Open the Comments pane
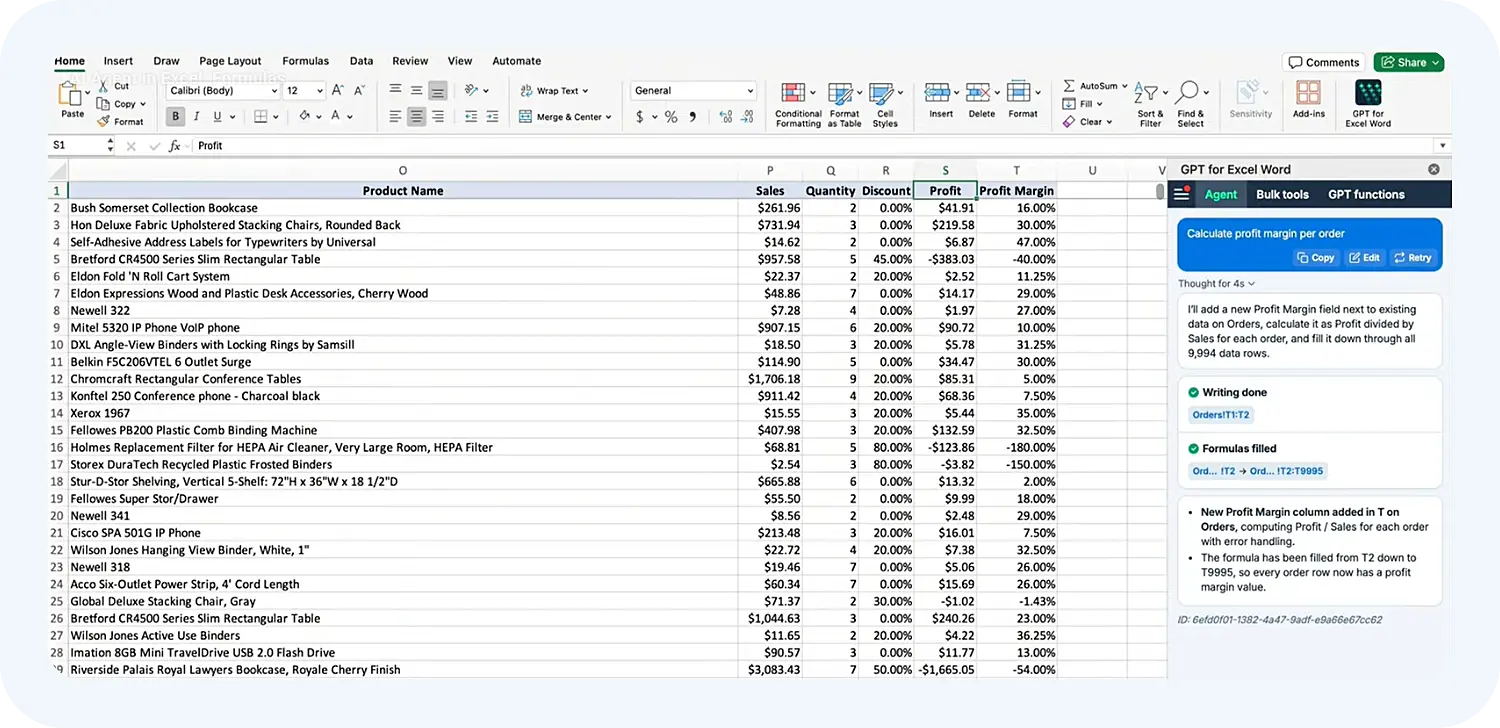The height and width of the screenshot is (728, 1500). click(1323, 62)
